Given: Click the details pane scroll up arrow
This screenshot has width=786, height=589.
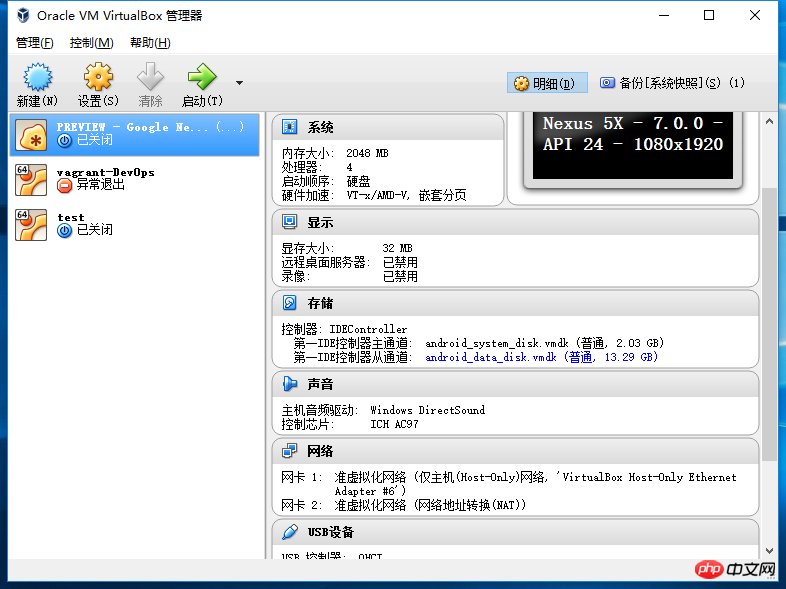Looking at the screenshot, I should (769, 121).
